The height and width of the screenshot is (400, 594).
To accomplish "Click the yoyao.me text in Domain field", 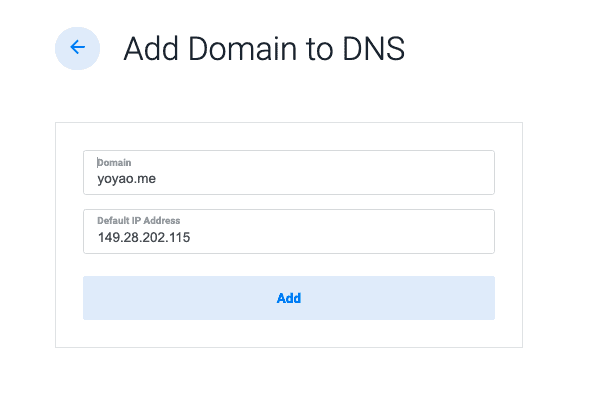I will 127,178.
